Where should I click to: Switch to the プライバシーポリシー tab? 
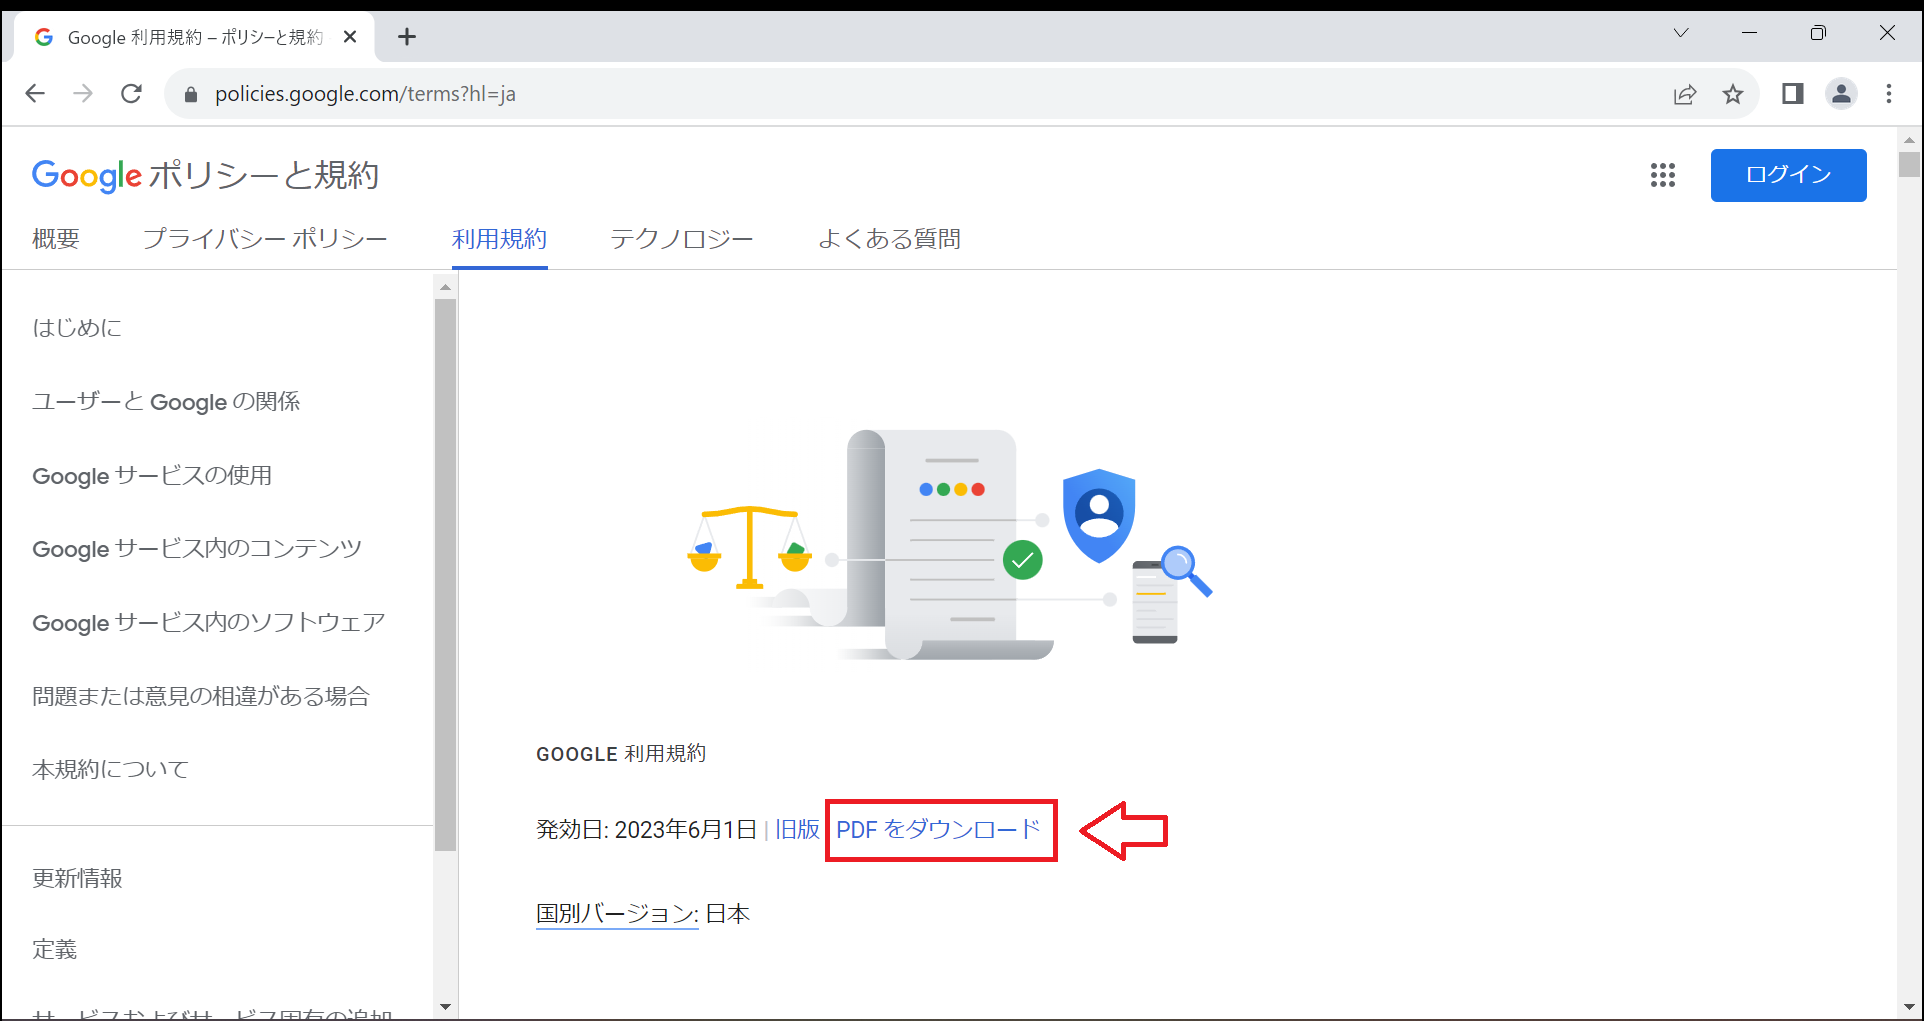[x=264, y=239]
